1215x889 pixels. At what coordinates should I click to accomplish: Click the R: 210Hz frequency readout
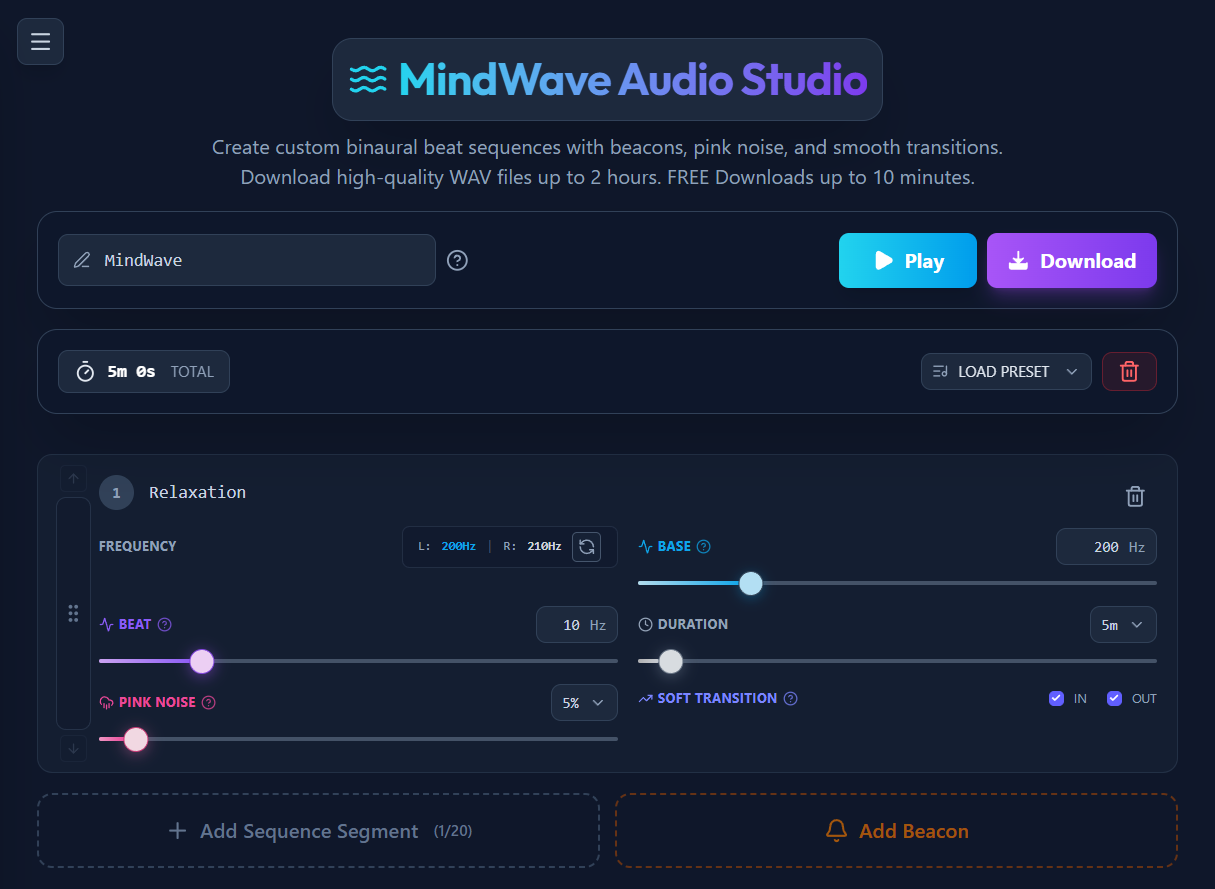[532, 547]
